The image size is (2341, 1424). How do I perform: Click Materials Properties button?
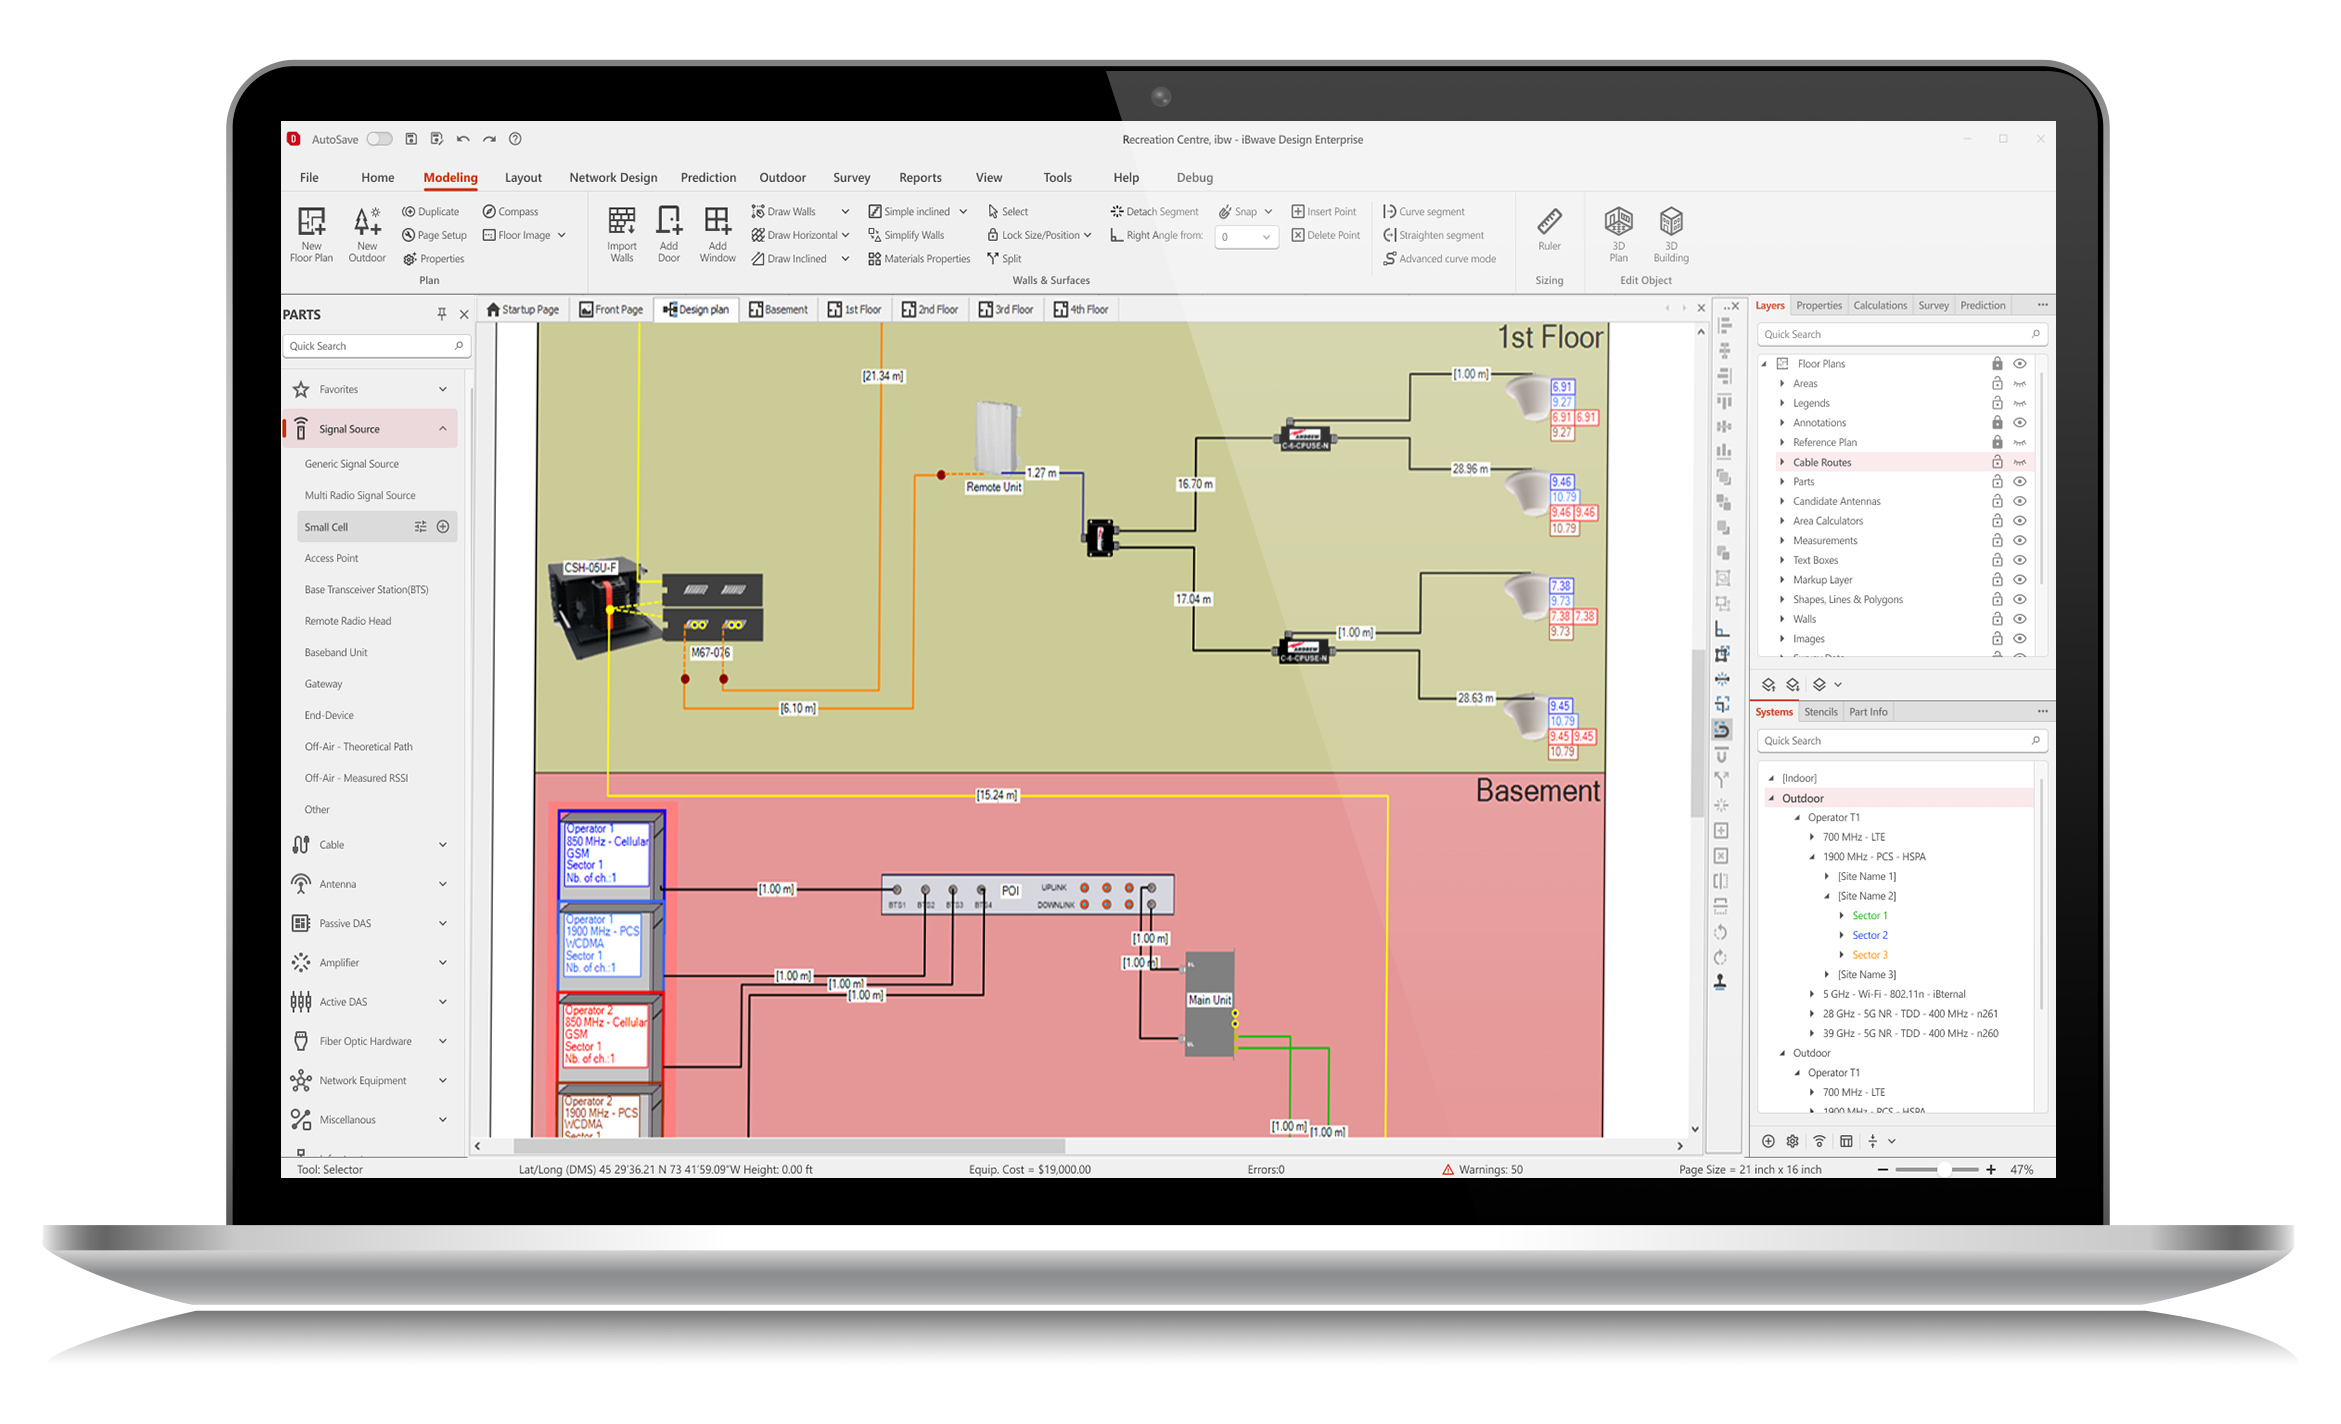[919, 258]
